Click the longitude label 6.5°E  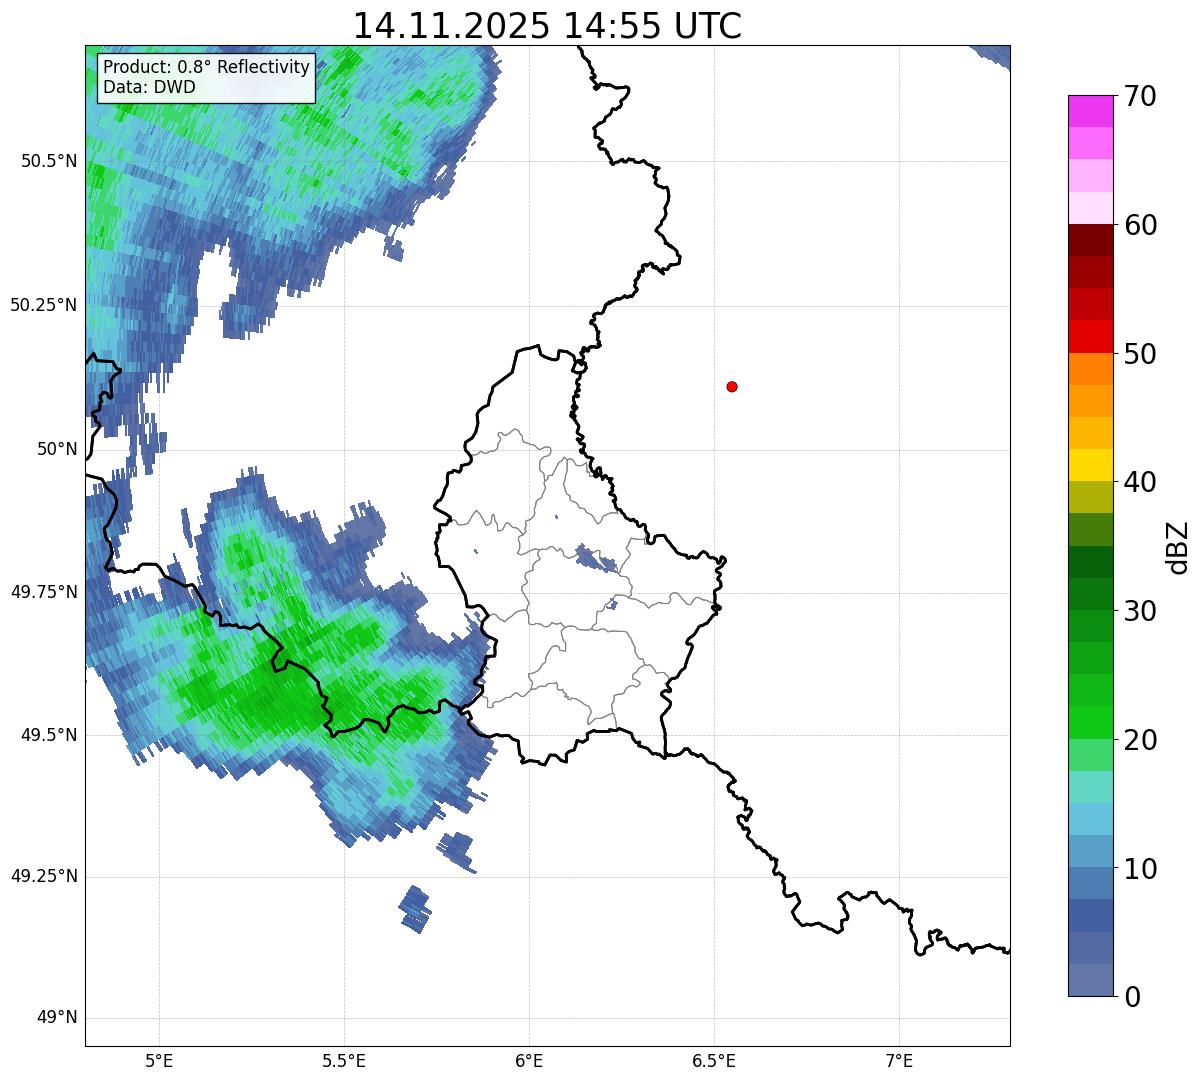click(714, 1060)
